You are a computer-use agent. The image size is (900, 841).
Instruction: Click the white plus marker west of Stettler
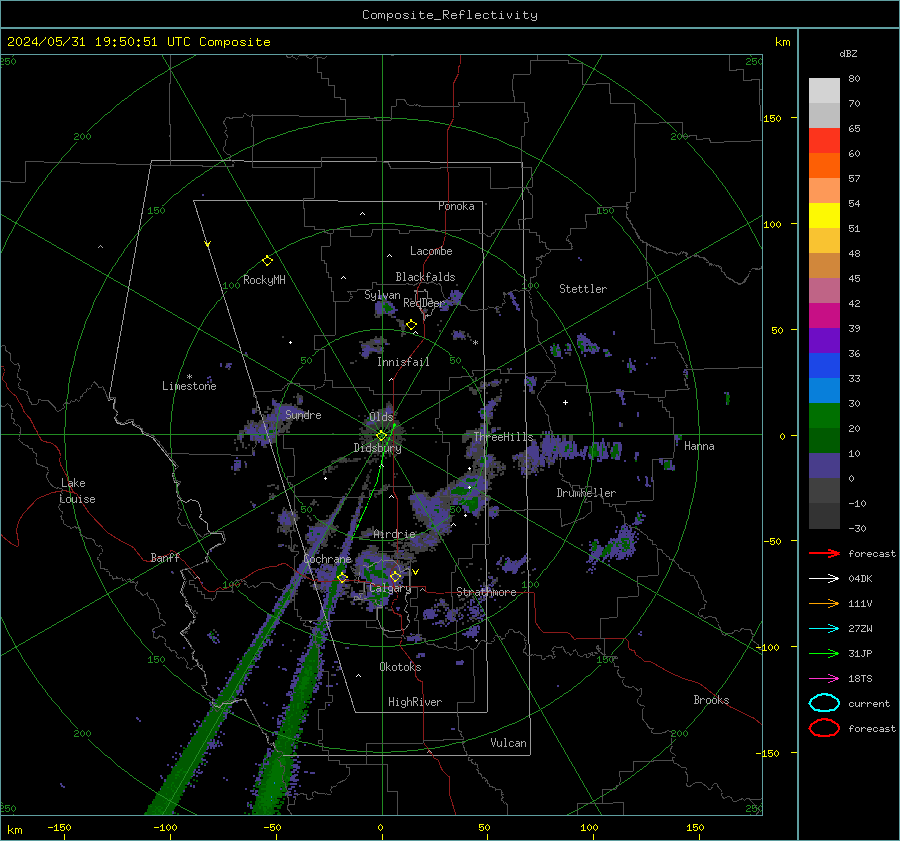click(565, 402)
